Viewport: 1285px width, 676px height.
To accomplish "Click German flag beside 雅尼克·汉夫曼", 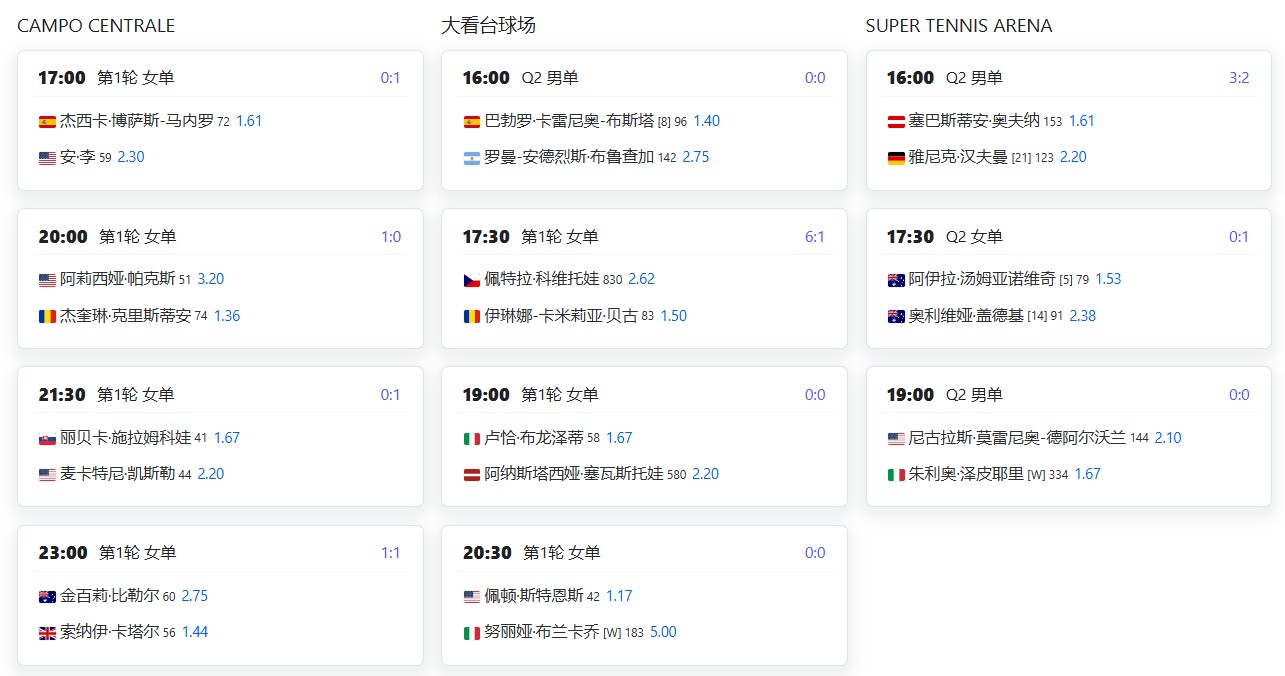I will pyautogui.click(x=896, y=158).
